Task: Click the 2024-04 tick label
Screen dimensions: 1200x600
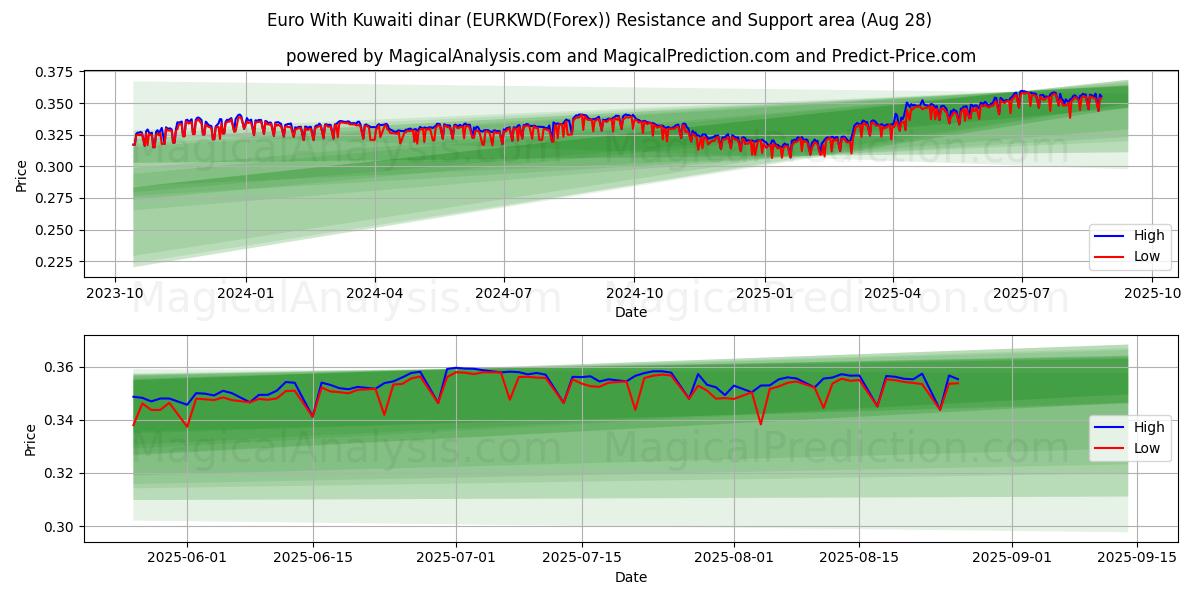Action: pos(375,294)
